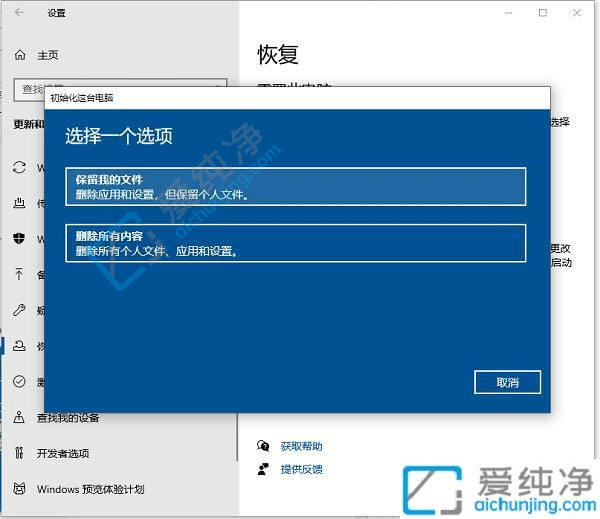Open 查找我的设备 in the sidebar
This screenshot has width=600, height=519.
click(68, 418)
